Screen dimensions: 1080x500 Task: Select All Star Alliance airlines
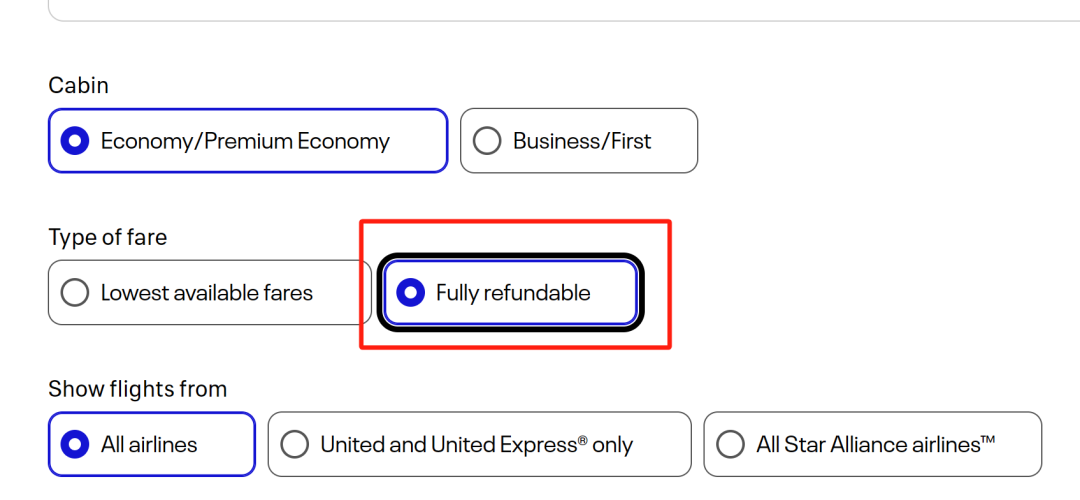(x=872, y=444)
